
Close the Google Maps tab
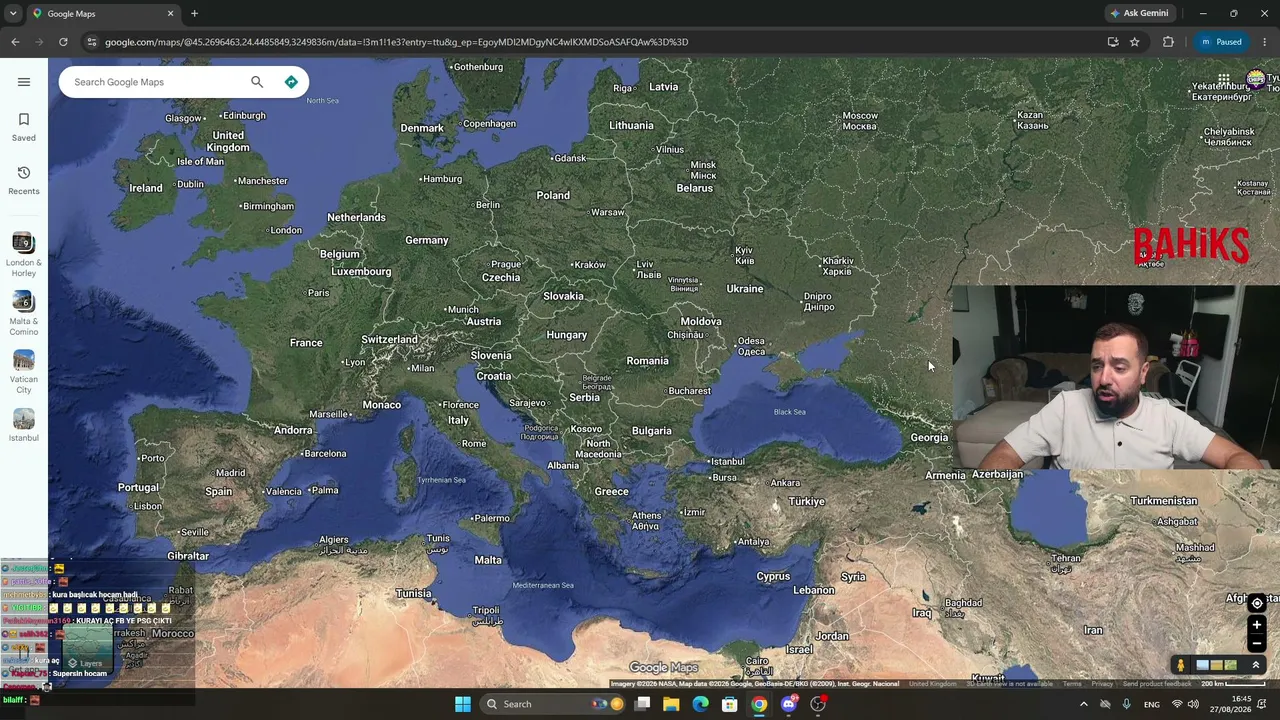170,14
